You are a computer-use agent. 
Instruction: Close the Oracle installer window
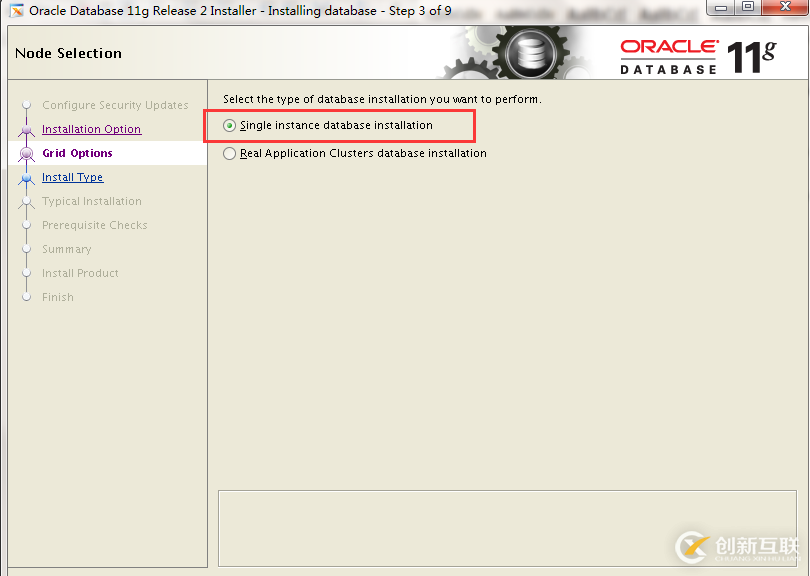point(785,7)
